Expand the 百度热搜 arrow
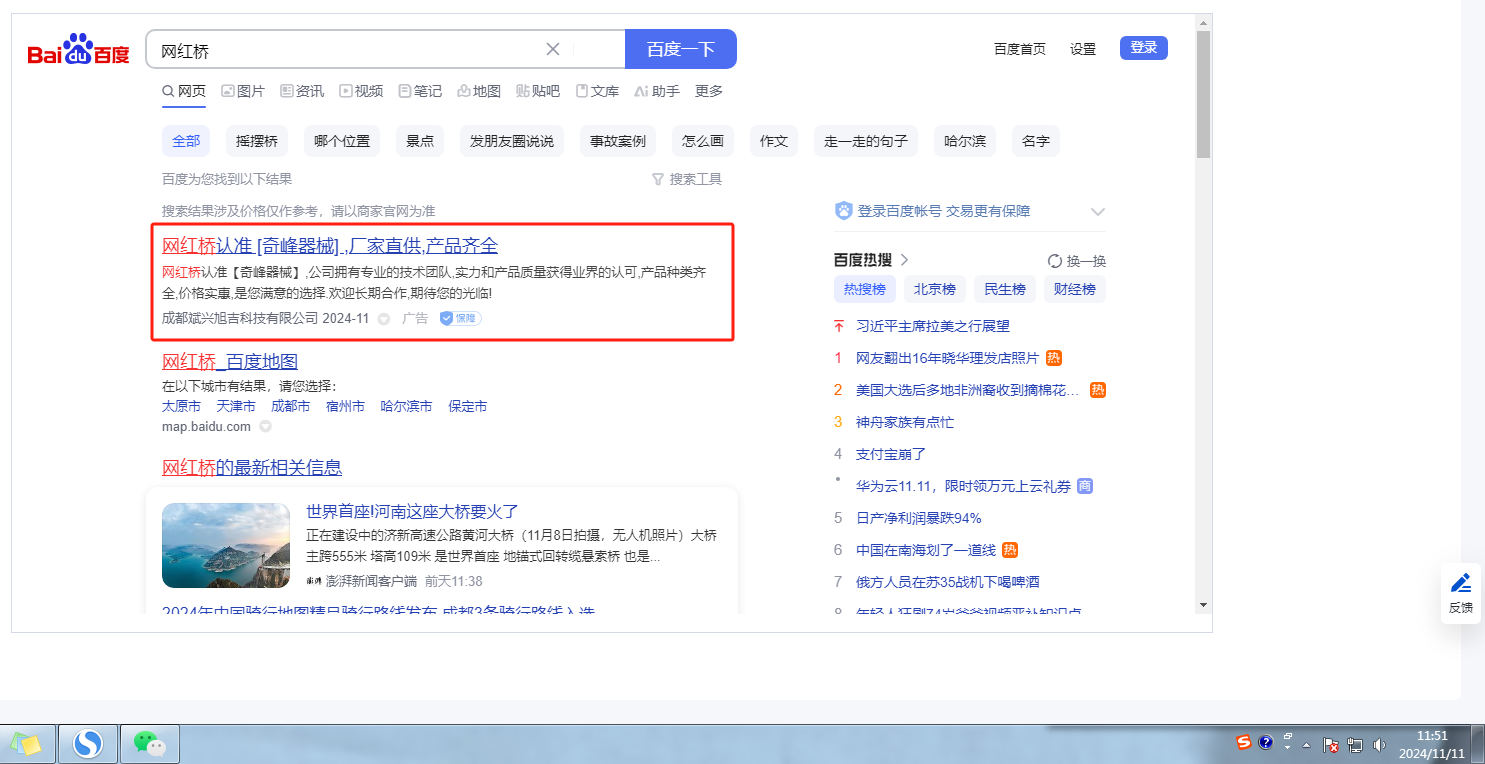Screen dimensions: 1485x764 tap(904, 260)
